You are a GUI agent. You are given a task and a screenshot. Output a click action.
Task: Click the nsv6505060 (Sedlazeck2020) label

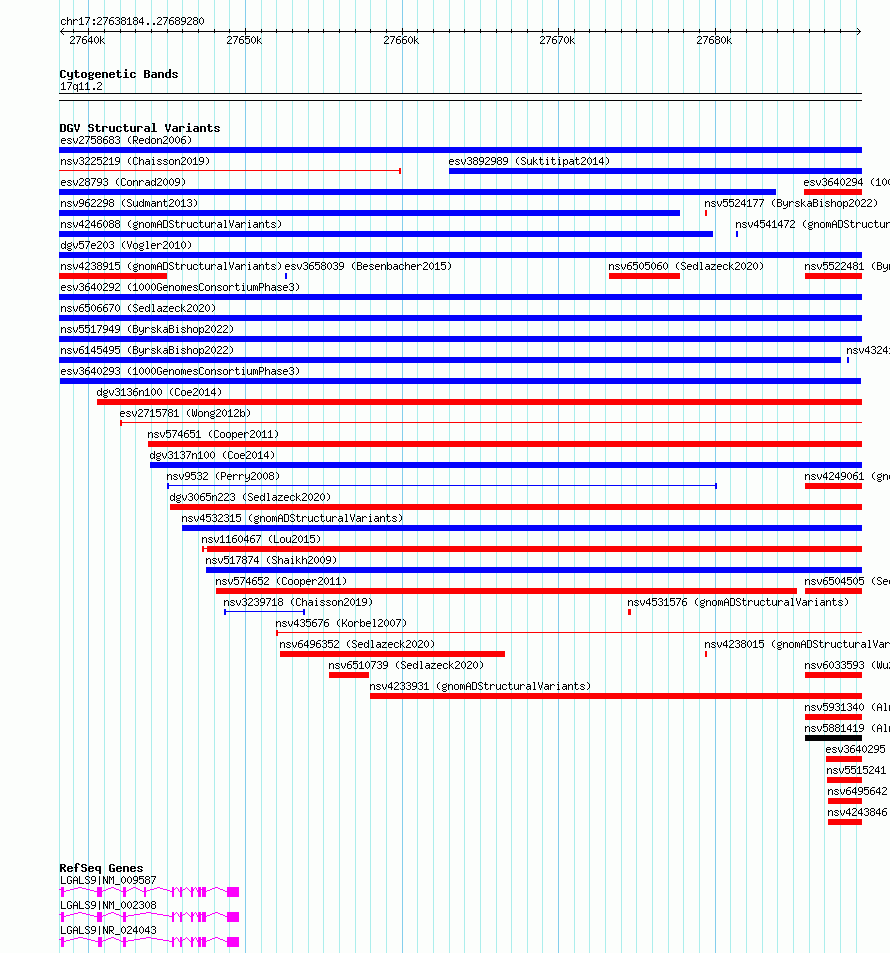(686, 266)
